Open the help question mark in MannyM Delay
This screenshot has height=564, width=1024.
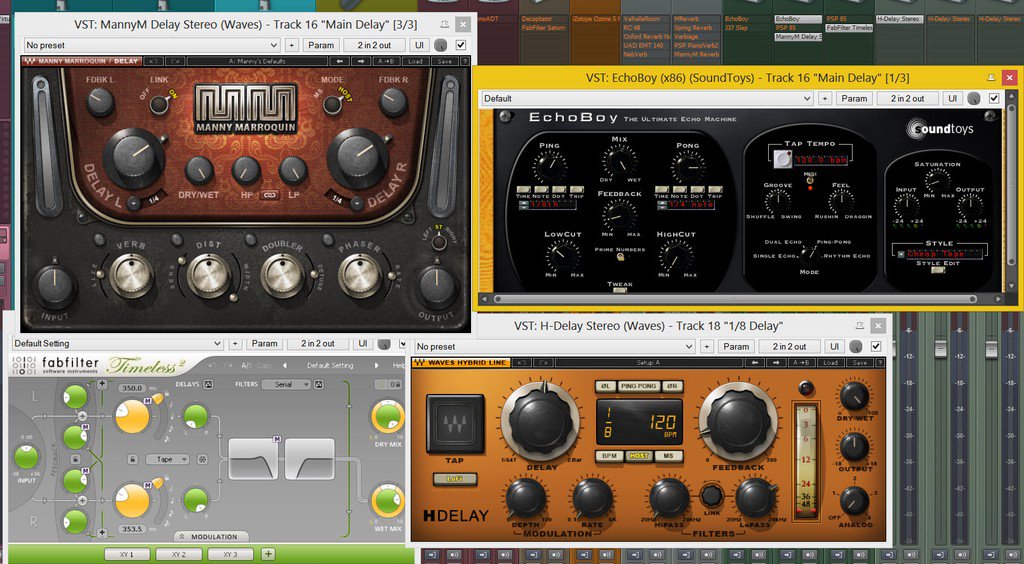(x=464, y=61)
